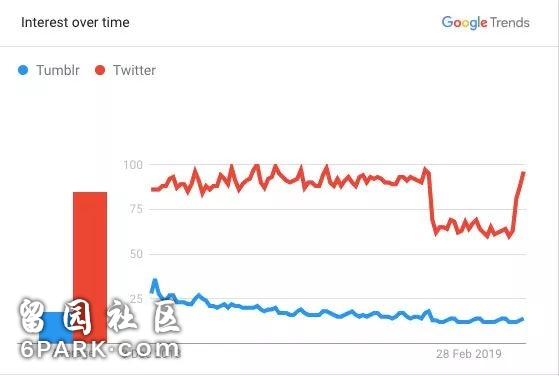
Task: Select the Twitter legend label
Action: pyautogui.click(x=134, y=70)
